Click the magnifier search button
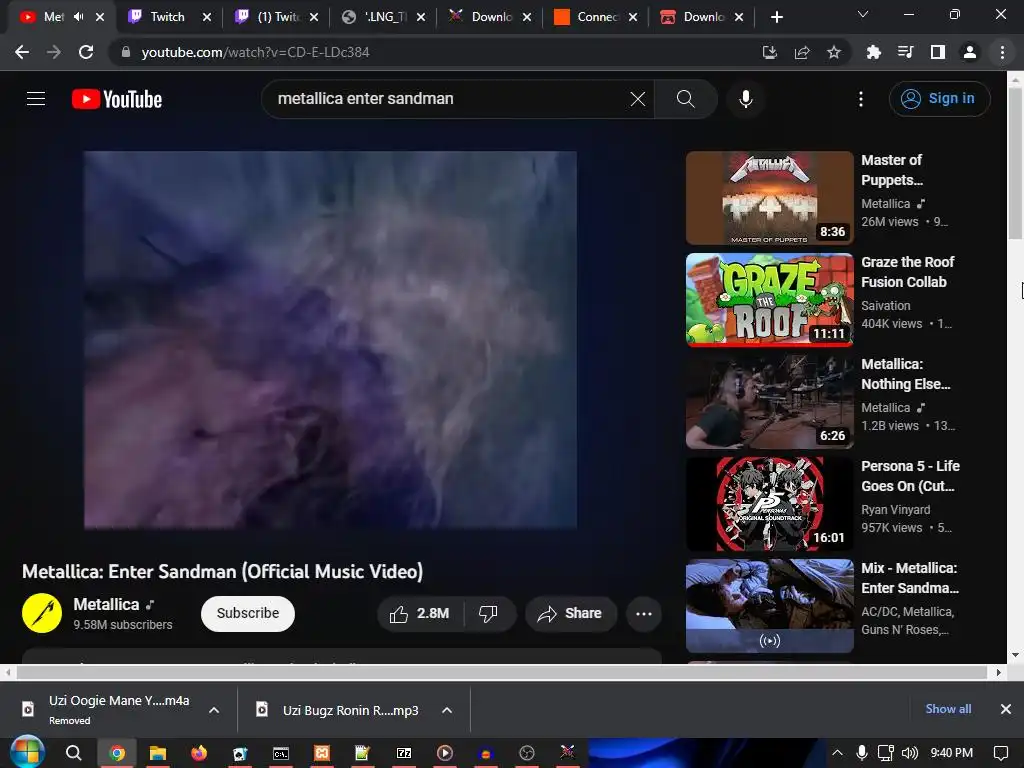This screenshot has width=1024, height=768. pyautogui.click(x=685, y=99)
